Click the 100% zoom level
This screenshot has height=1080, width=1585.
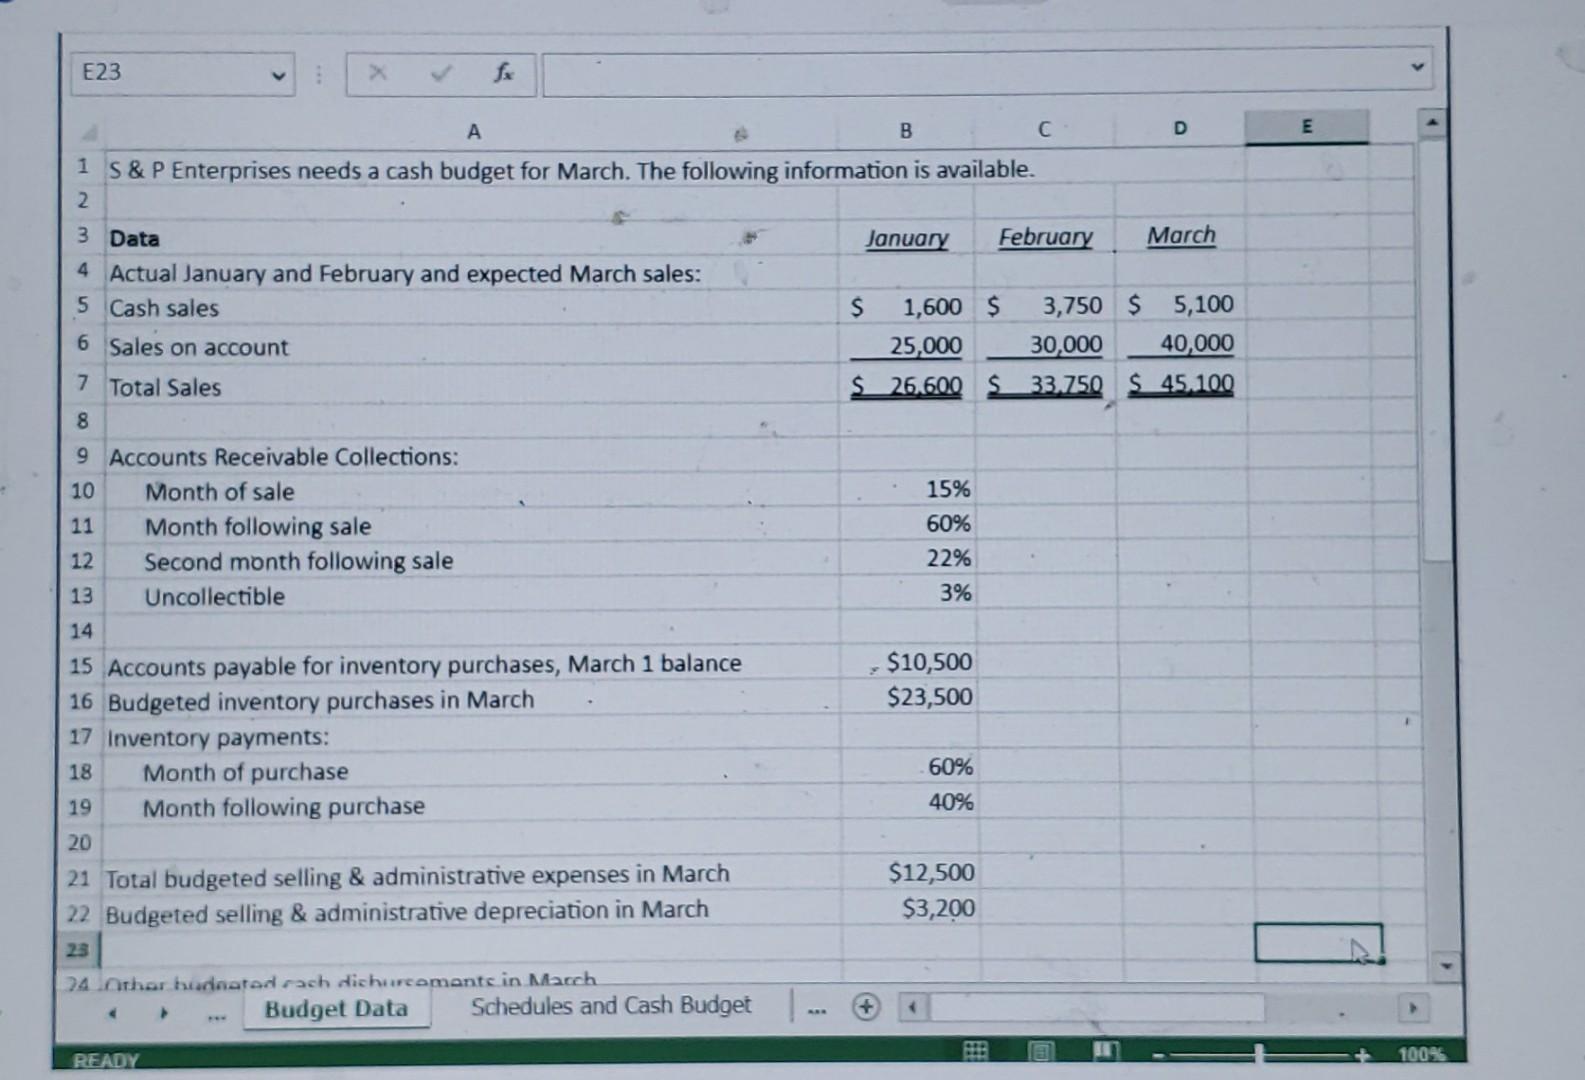(x=1421, y=1055)
